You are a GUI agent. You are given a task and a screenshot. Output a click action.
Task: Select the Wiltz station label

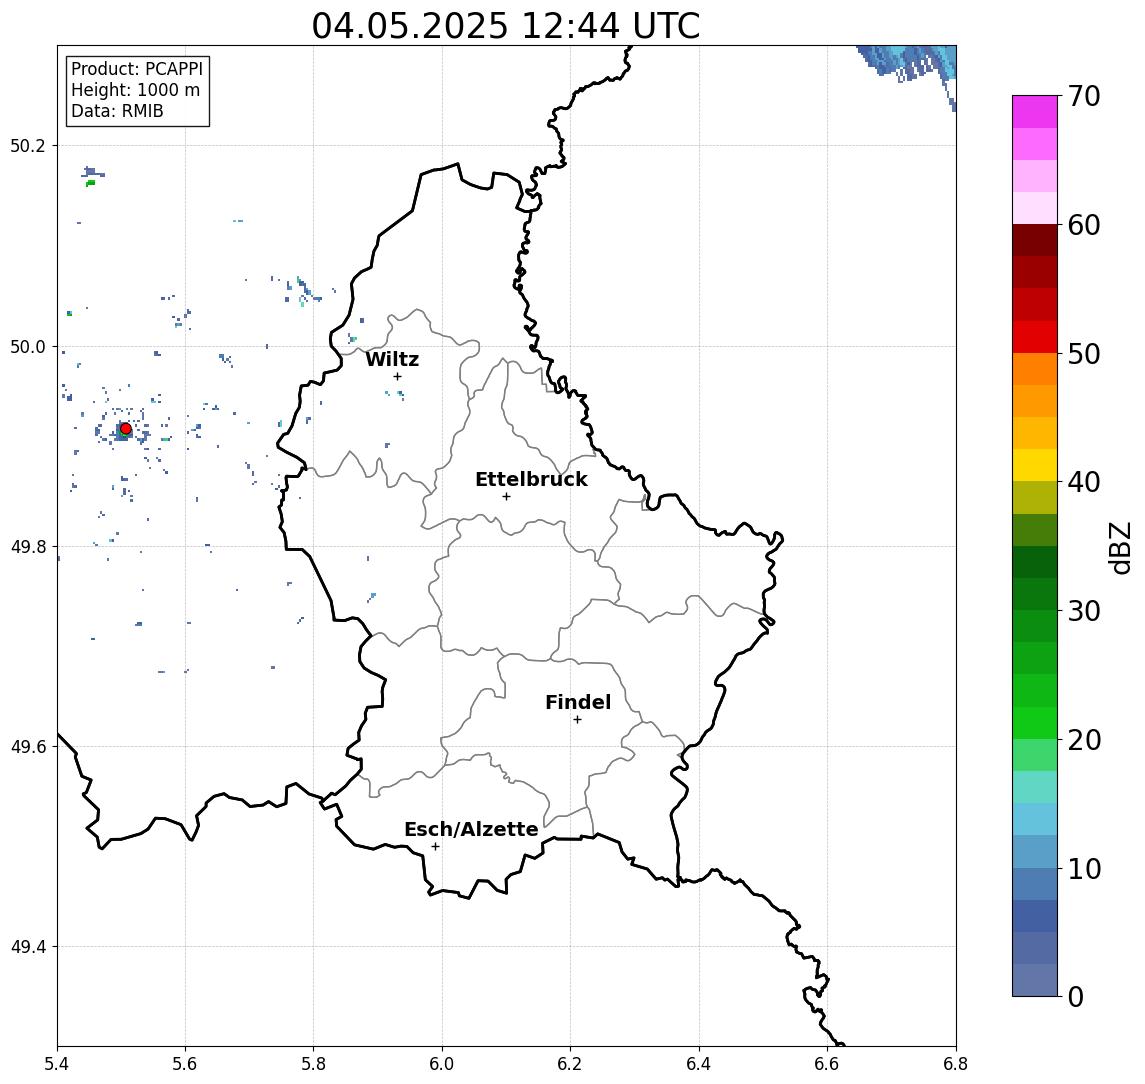click(392, 359)
